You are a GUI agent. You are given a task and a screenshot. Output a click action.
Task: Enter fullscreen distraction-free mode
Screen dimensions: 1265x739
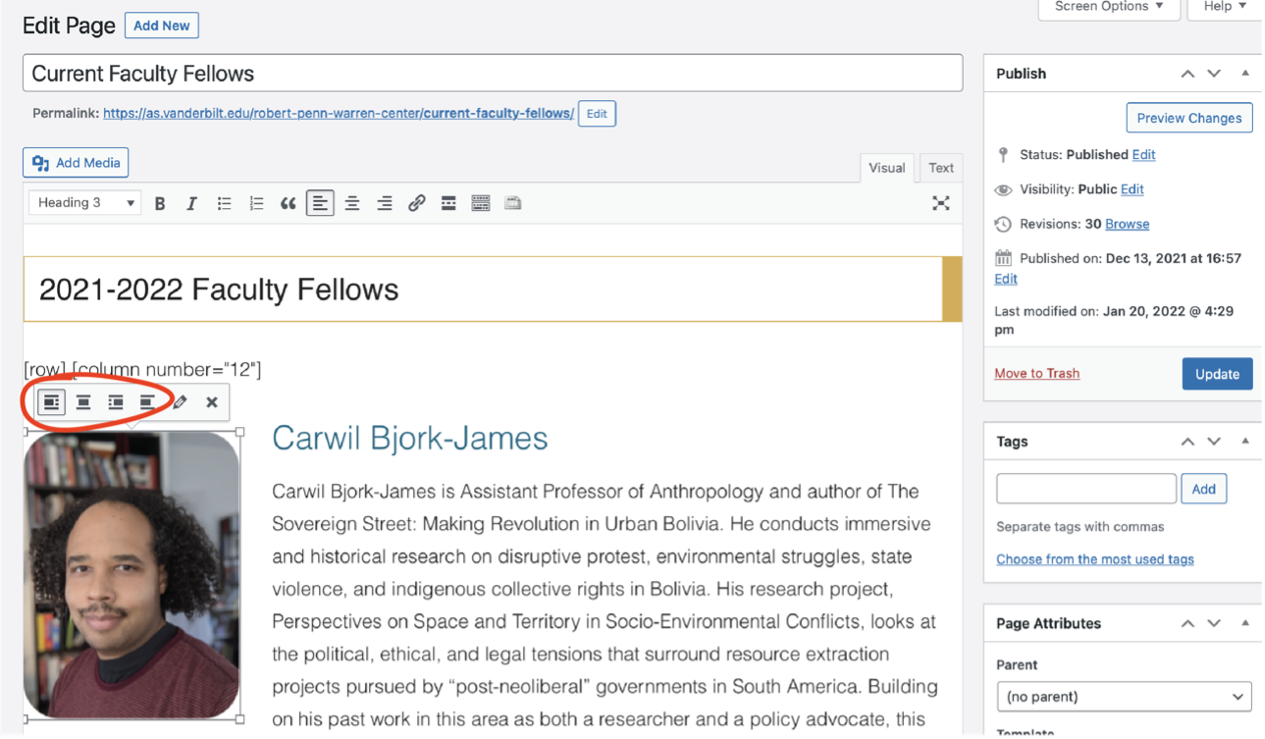940,203
